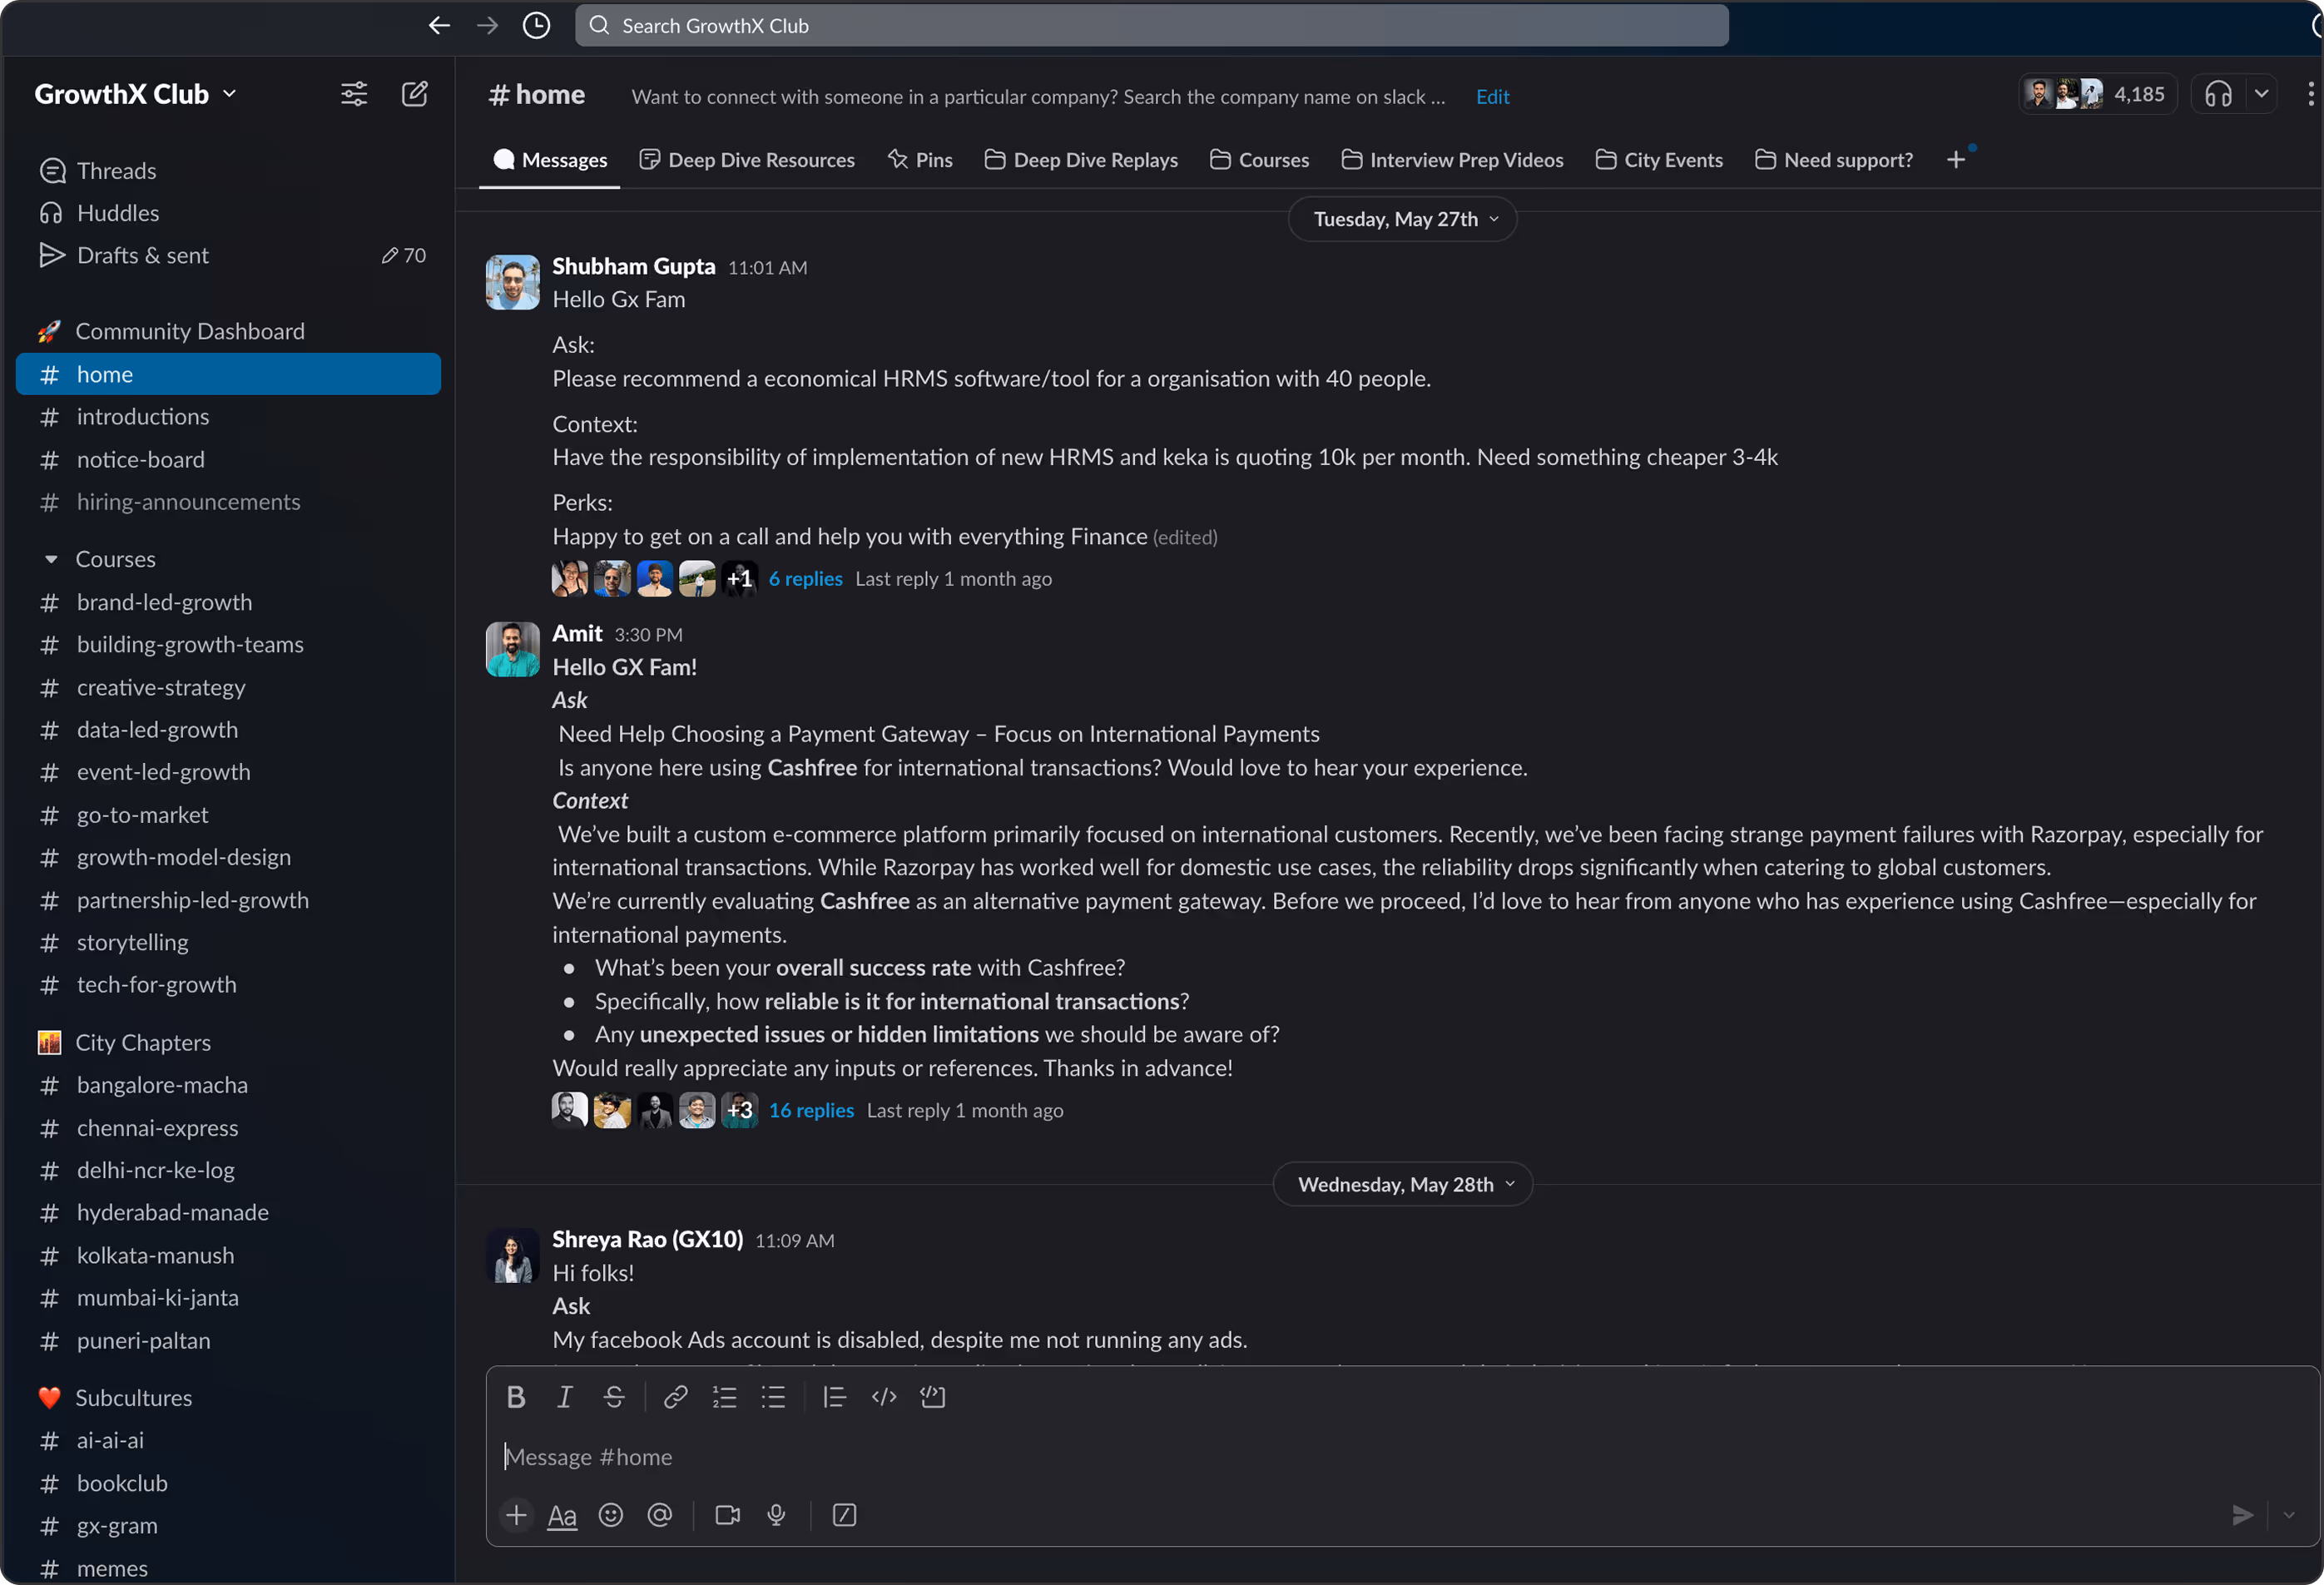Go to hiring-announcements channel

[x=228, y=502]
